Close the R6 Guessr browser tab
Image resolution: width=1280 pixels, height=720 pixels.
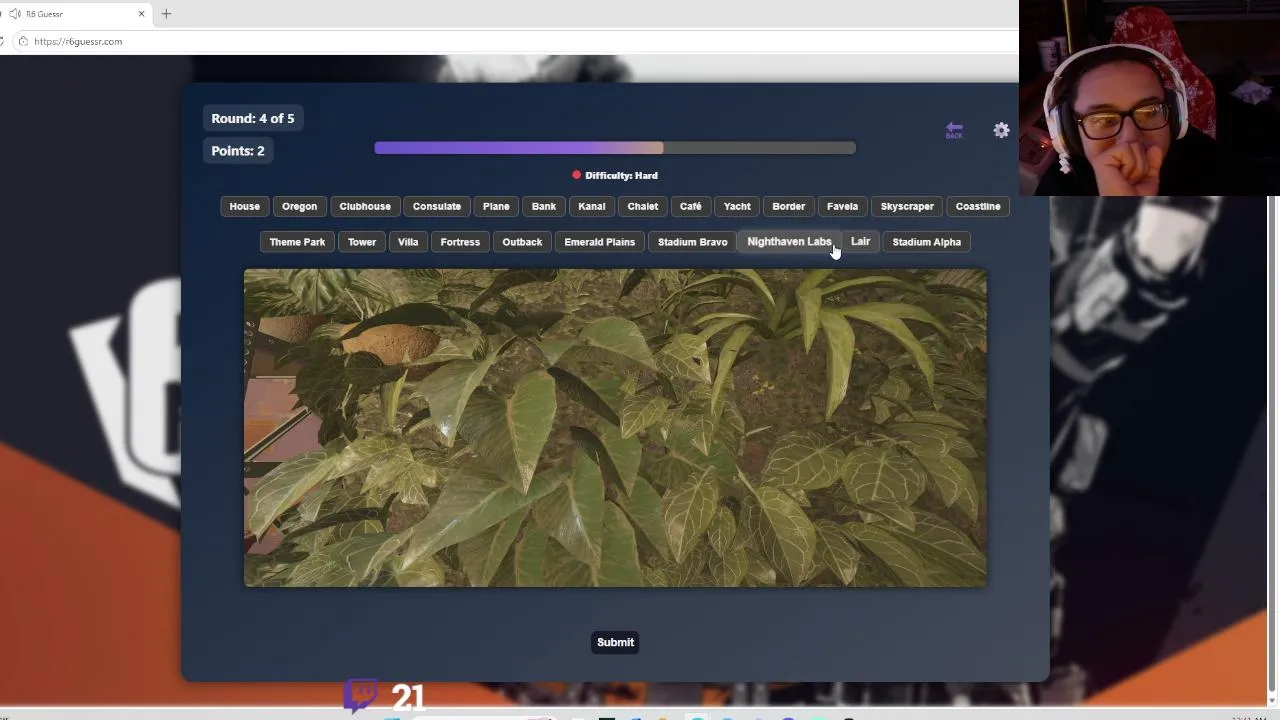pos(141,14)
